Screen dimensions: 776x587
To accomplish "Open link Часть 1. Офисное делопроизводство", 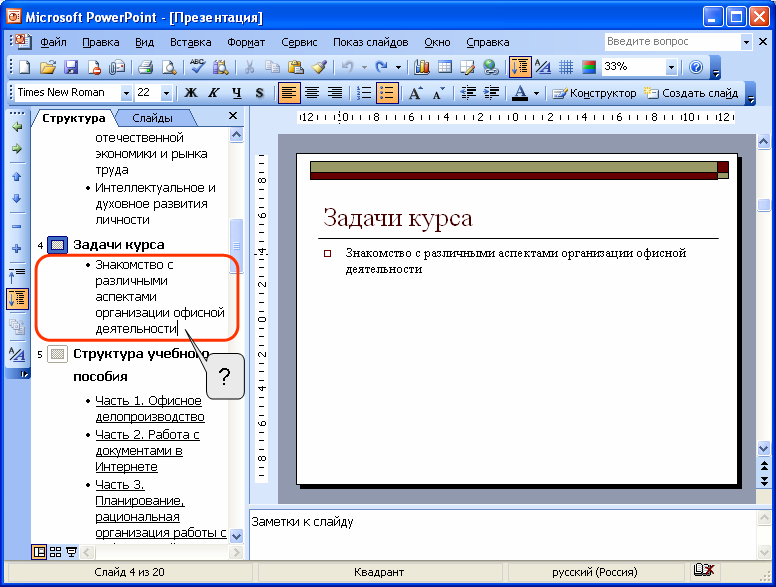I will pos(150,409).
